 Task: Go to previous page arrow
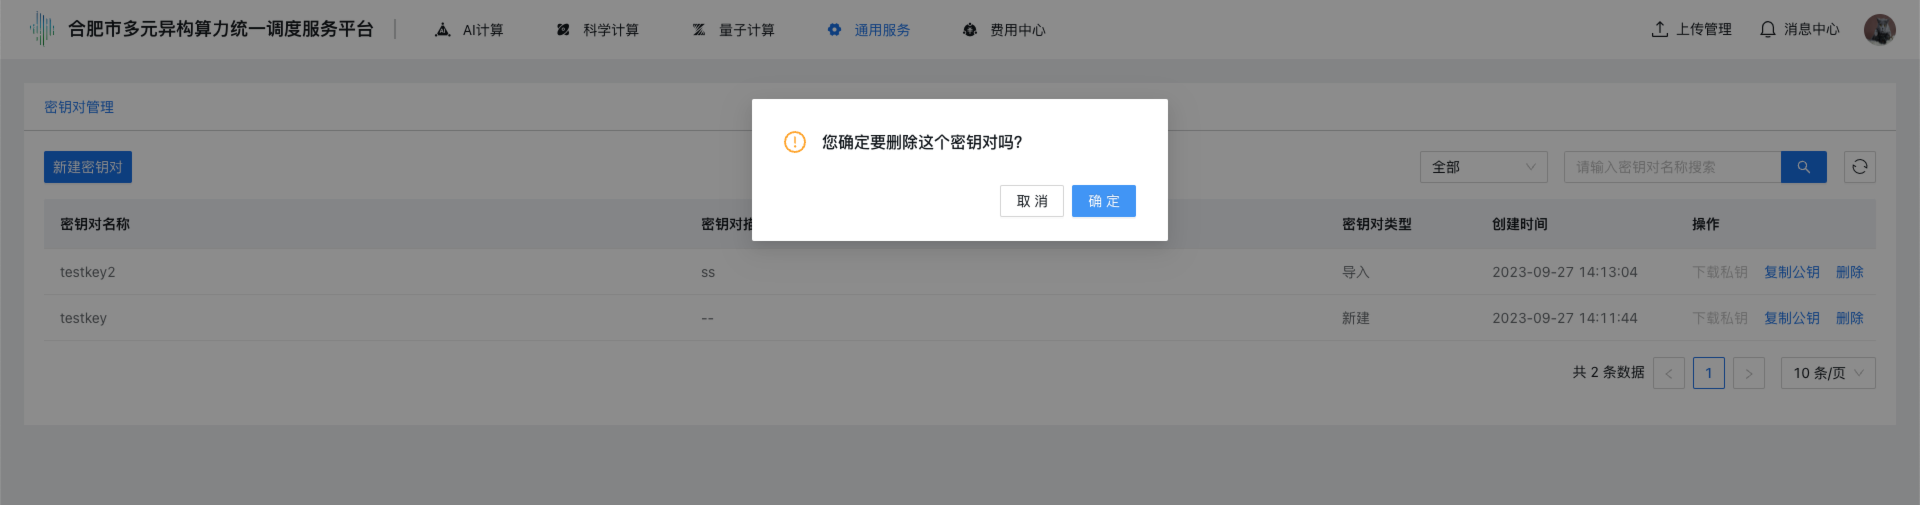coord(1668,373)
